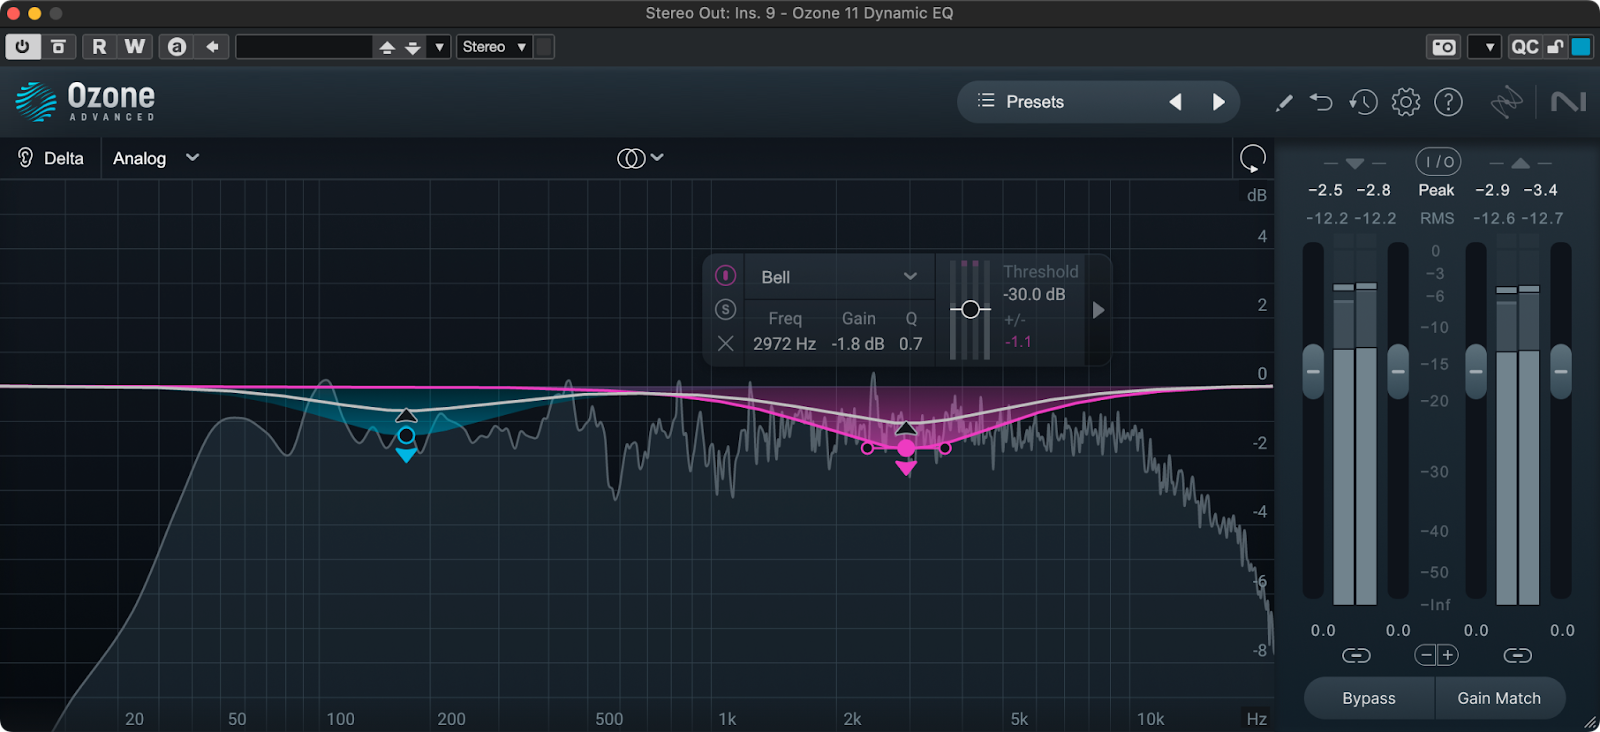
Task: Open the Ozone settings gear
Action: point(1405,102)
